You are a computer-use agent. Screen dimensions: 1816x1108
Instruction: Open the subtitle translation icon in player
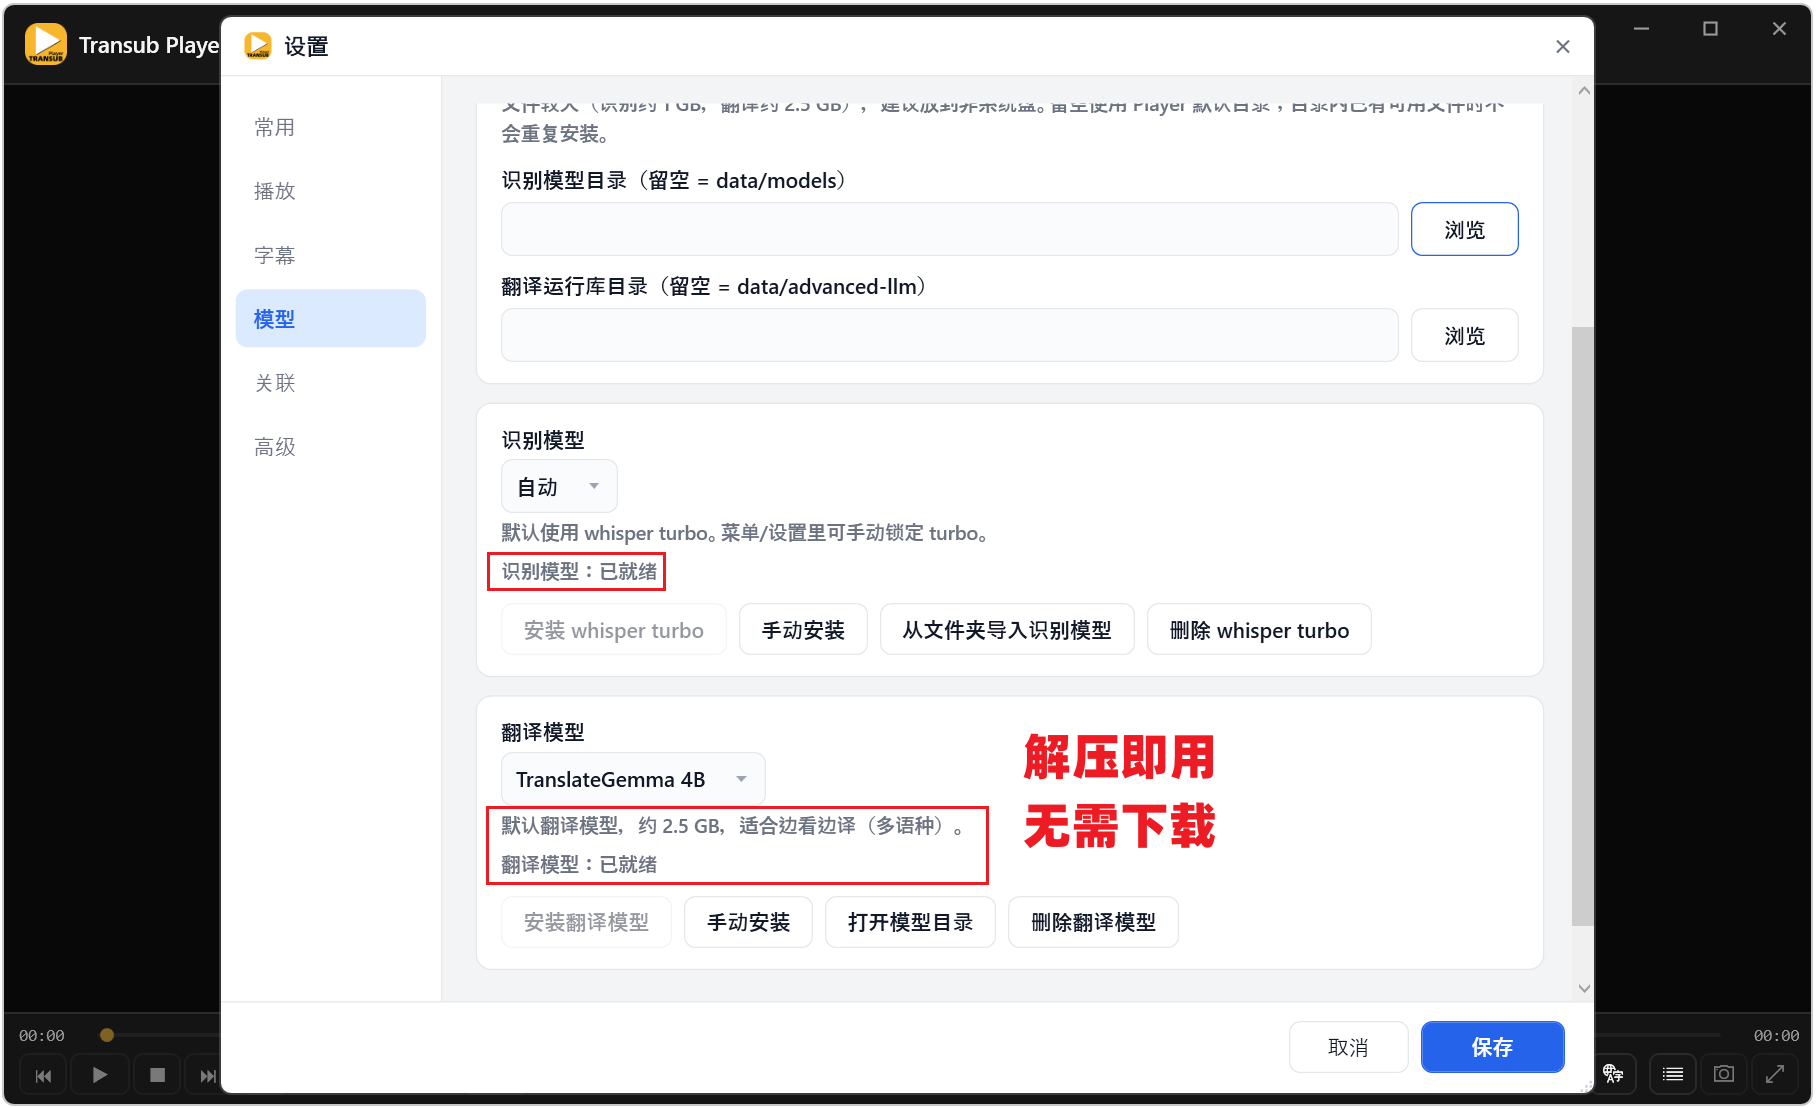tap(1613, 1074)
